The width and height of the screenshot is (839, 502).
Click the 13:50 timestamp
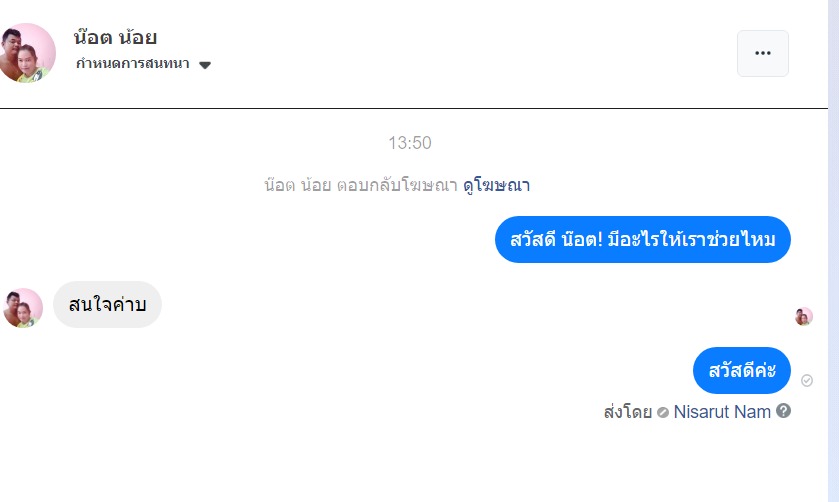point(410,143)
